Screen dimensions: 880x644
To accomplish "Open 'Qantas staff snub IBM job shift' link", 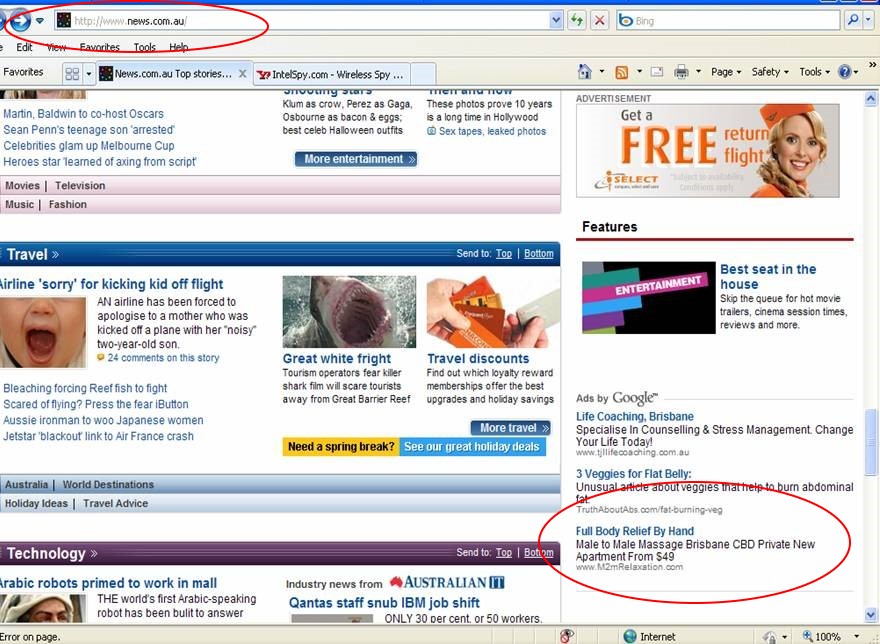I will coord(384,603).
